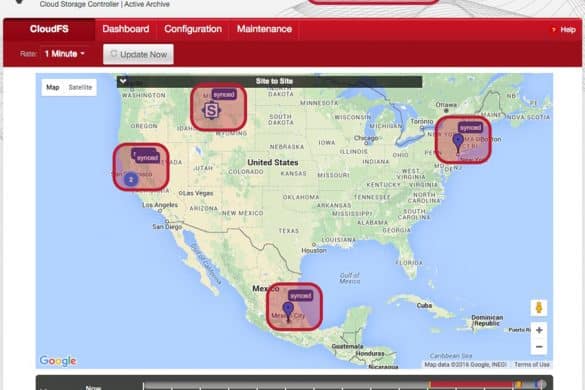Collapse the Site to Site panel chevron
The width and height of the screenshot is (585, 390).
pos(123,81)
